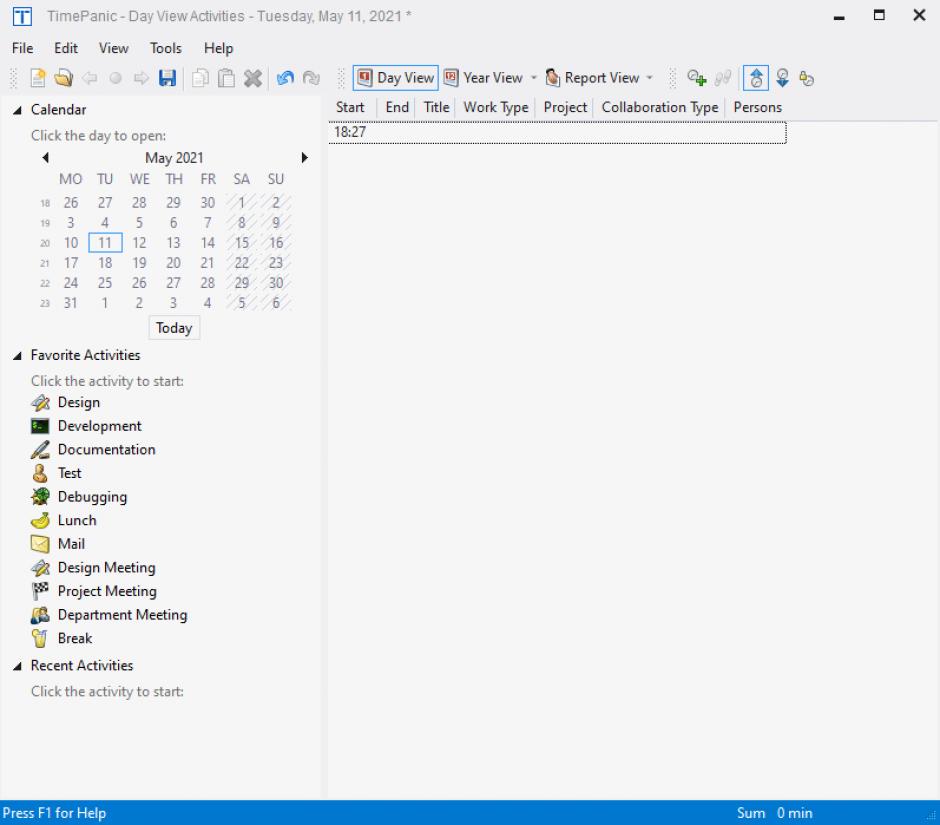This screenshot has height=825, width=940.
Task: Click the down-arrow clock toolbar icon
Action: click(782, 78)
